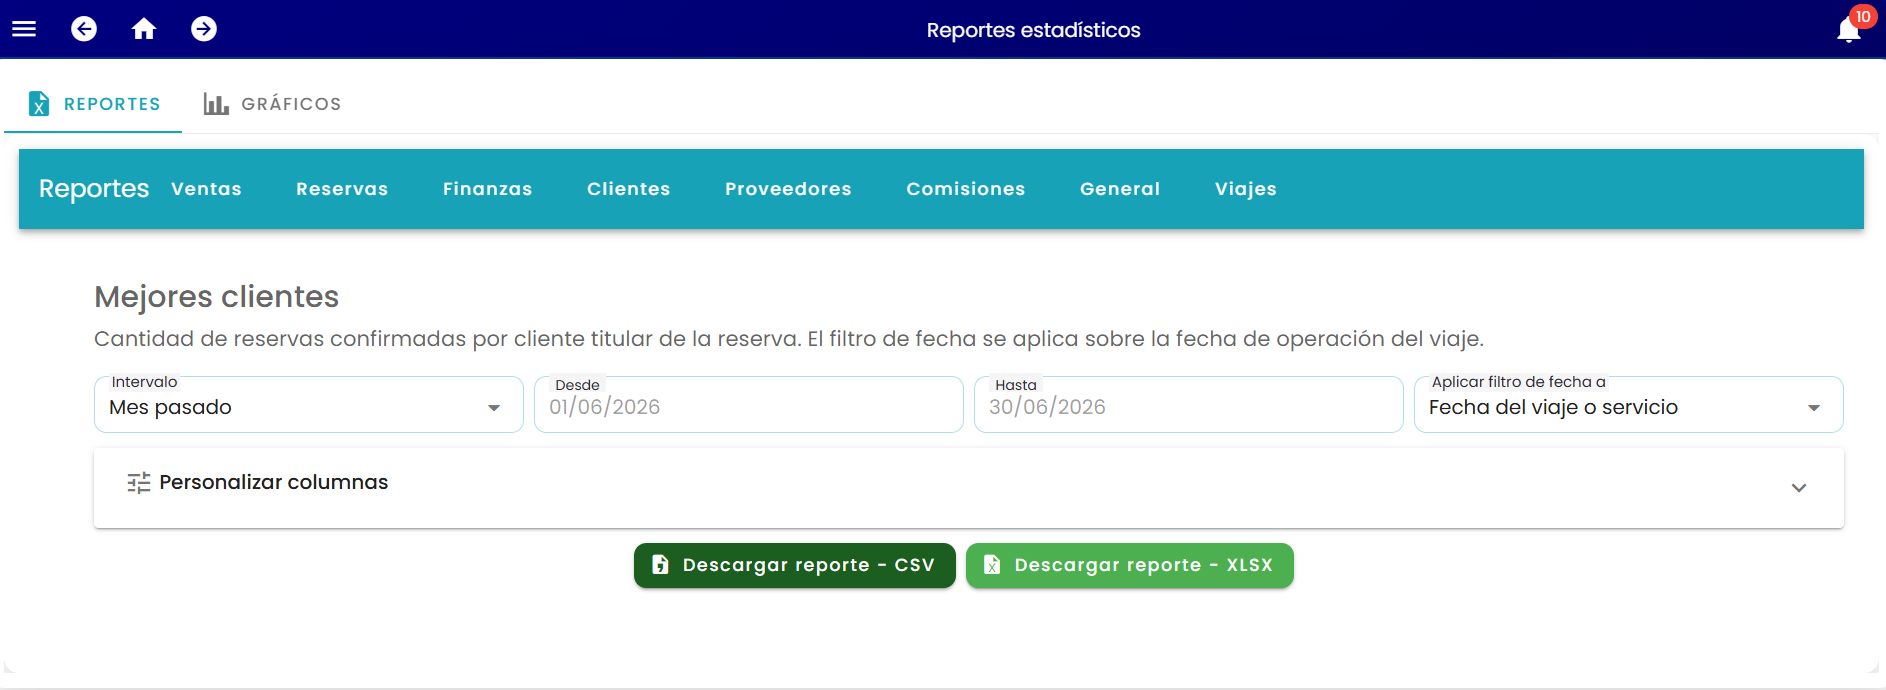Download the report as CSV
1886x690 pixels.
click(x=795, y=565)
